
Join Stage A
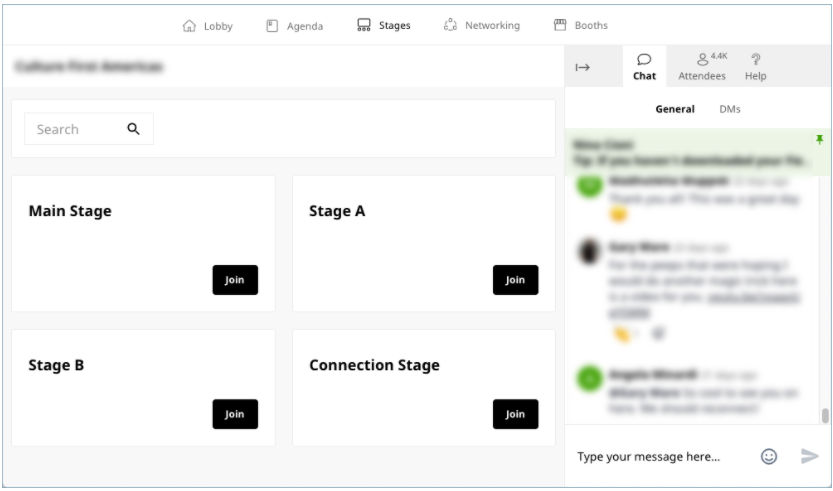(x=515, y=280)
